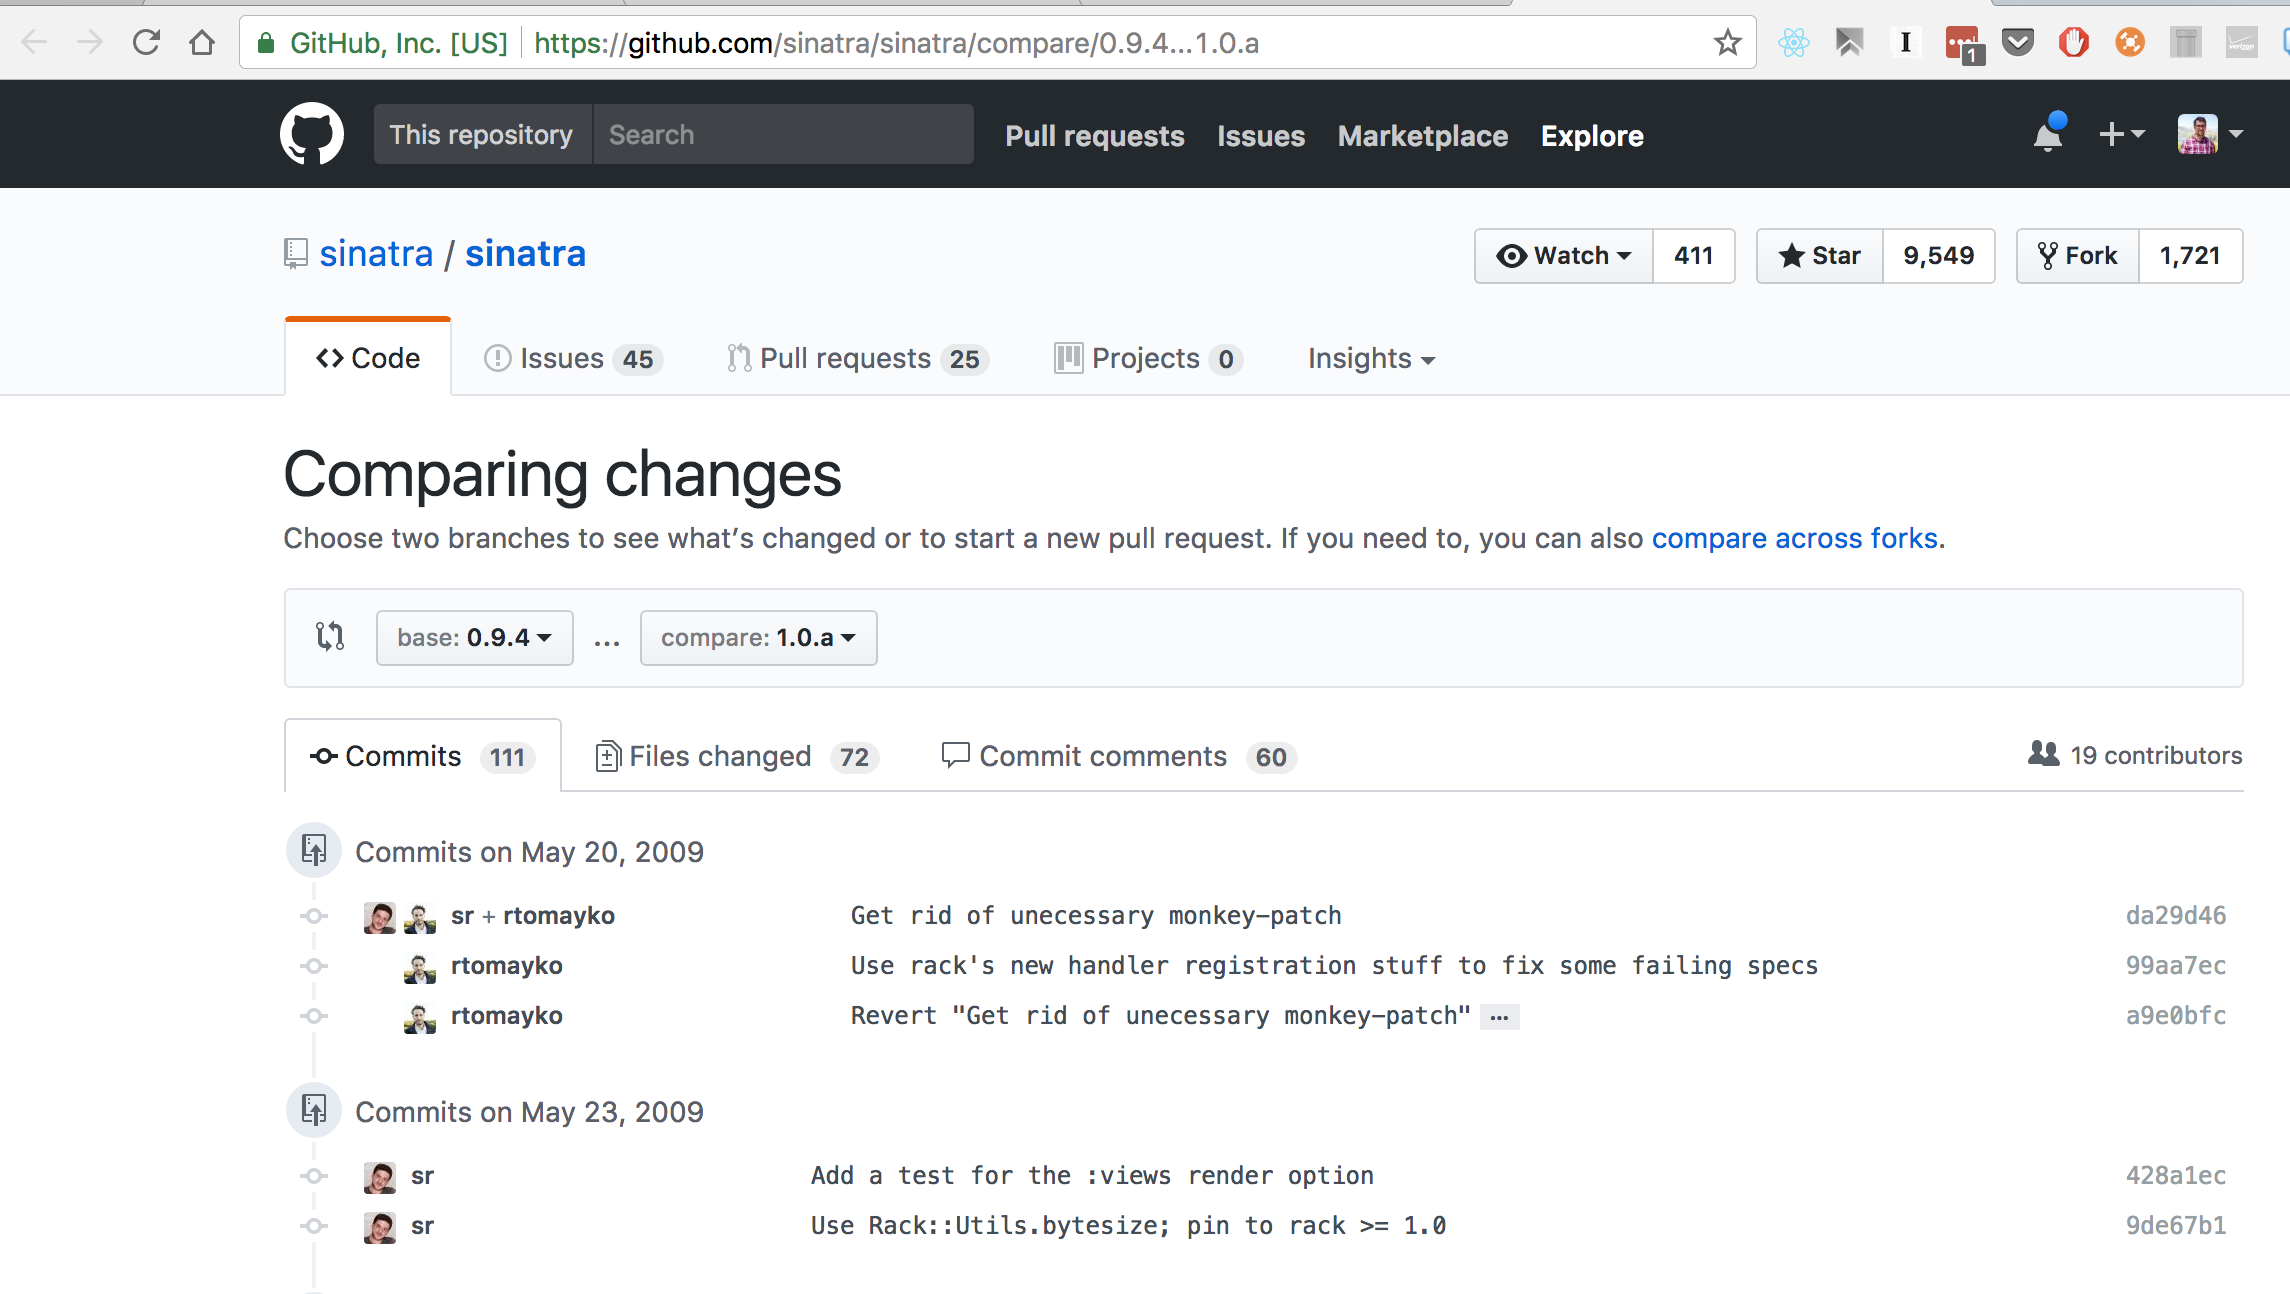Viewport: 2290px width, 1294px height.
Task: Open the Projects 0 tab
Action: 1148,359
